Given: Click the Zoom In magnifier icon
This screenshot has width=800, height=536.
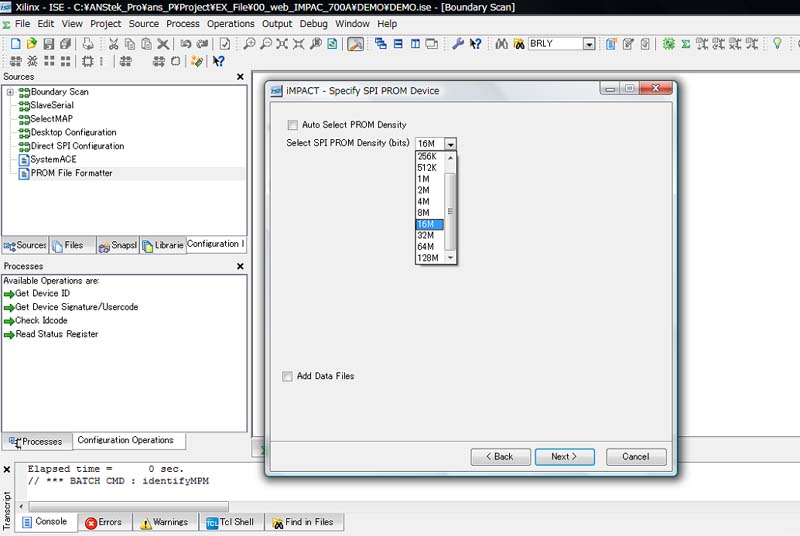Looking at the screenshot, I should coord(249,44).
